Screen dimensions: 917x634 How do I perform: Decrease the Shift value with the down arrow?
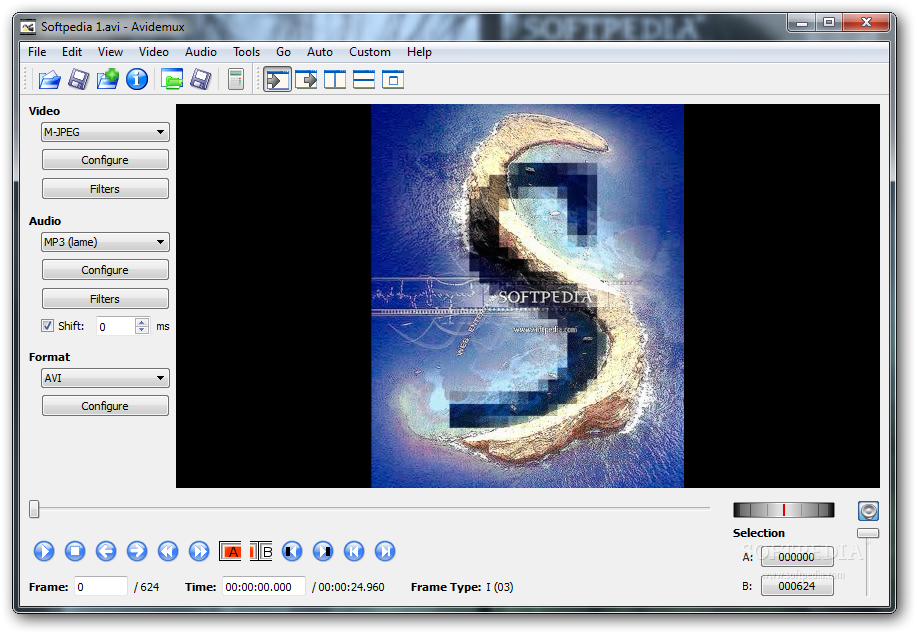(x=142, y=330)
